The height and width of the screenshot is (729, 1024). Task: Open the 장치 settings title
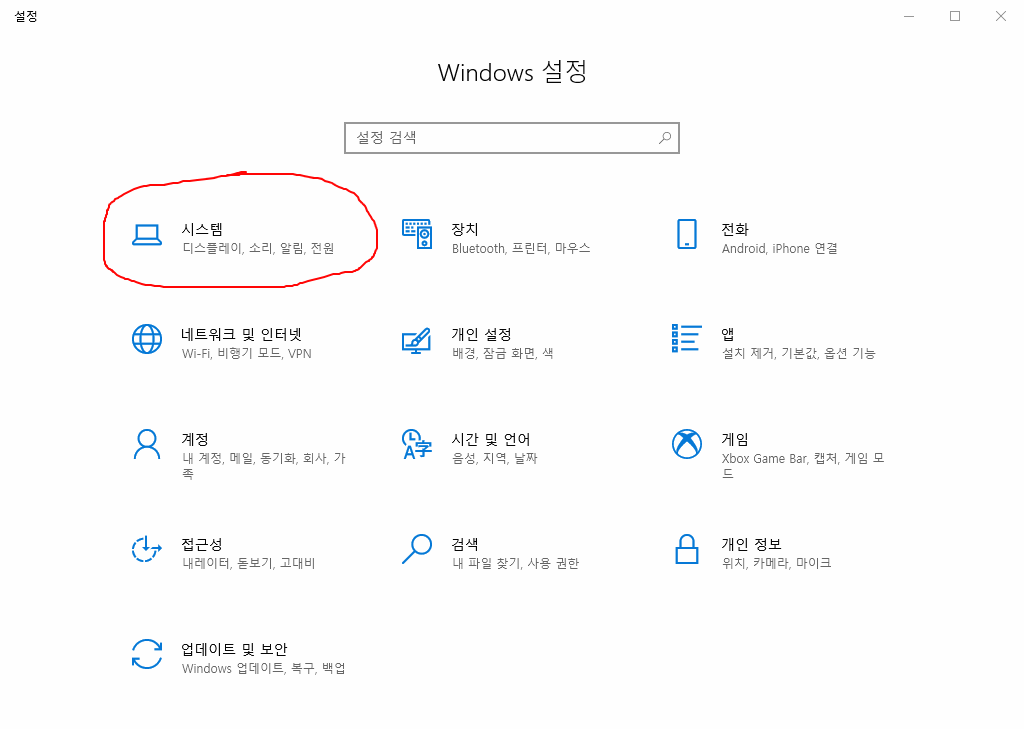(x=465, y=229)
